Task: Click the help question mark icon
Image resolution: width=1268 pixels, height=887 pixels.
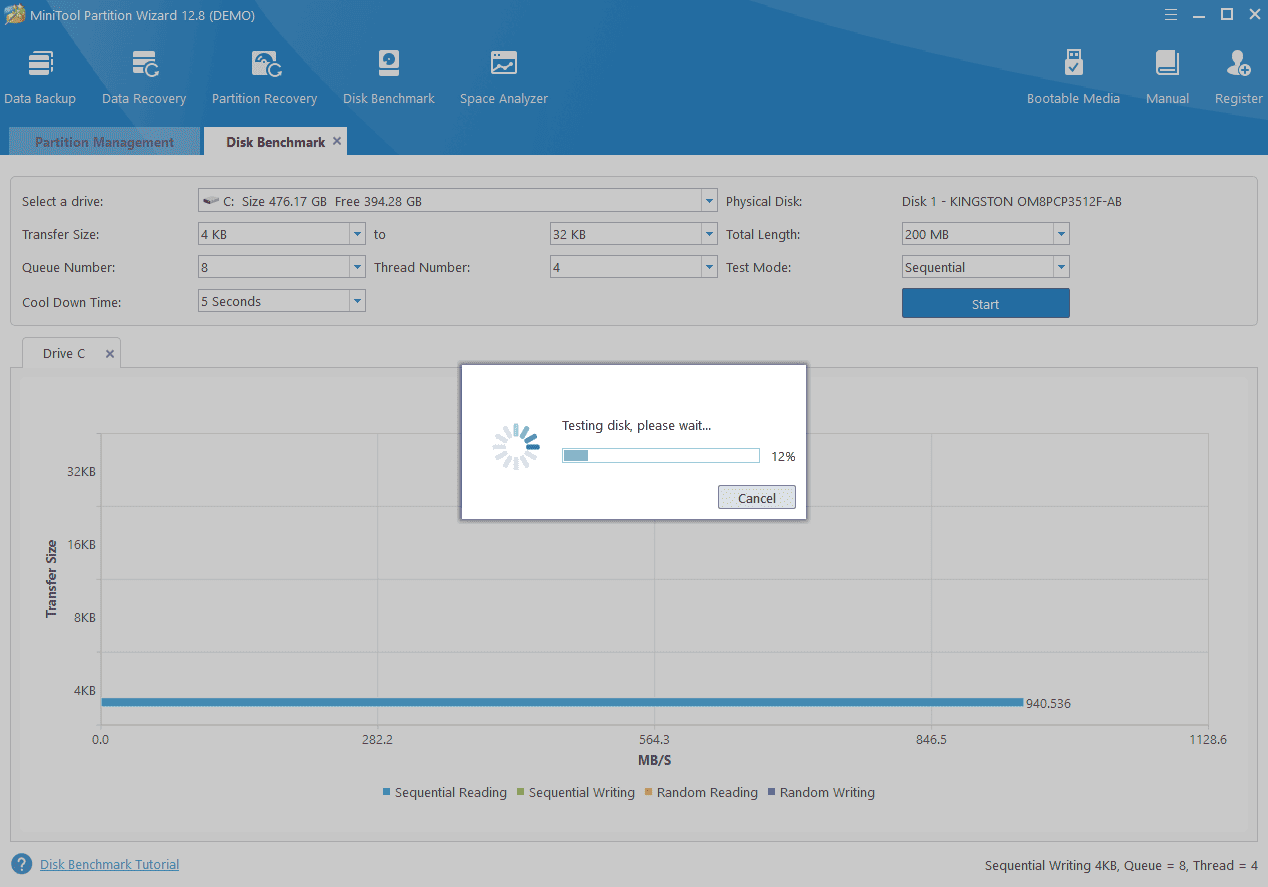Action: 23,864
